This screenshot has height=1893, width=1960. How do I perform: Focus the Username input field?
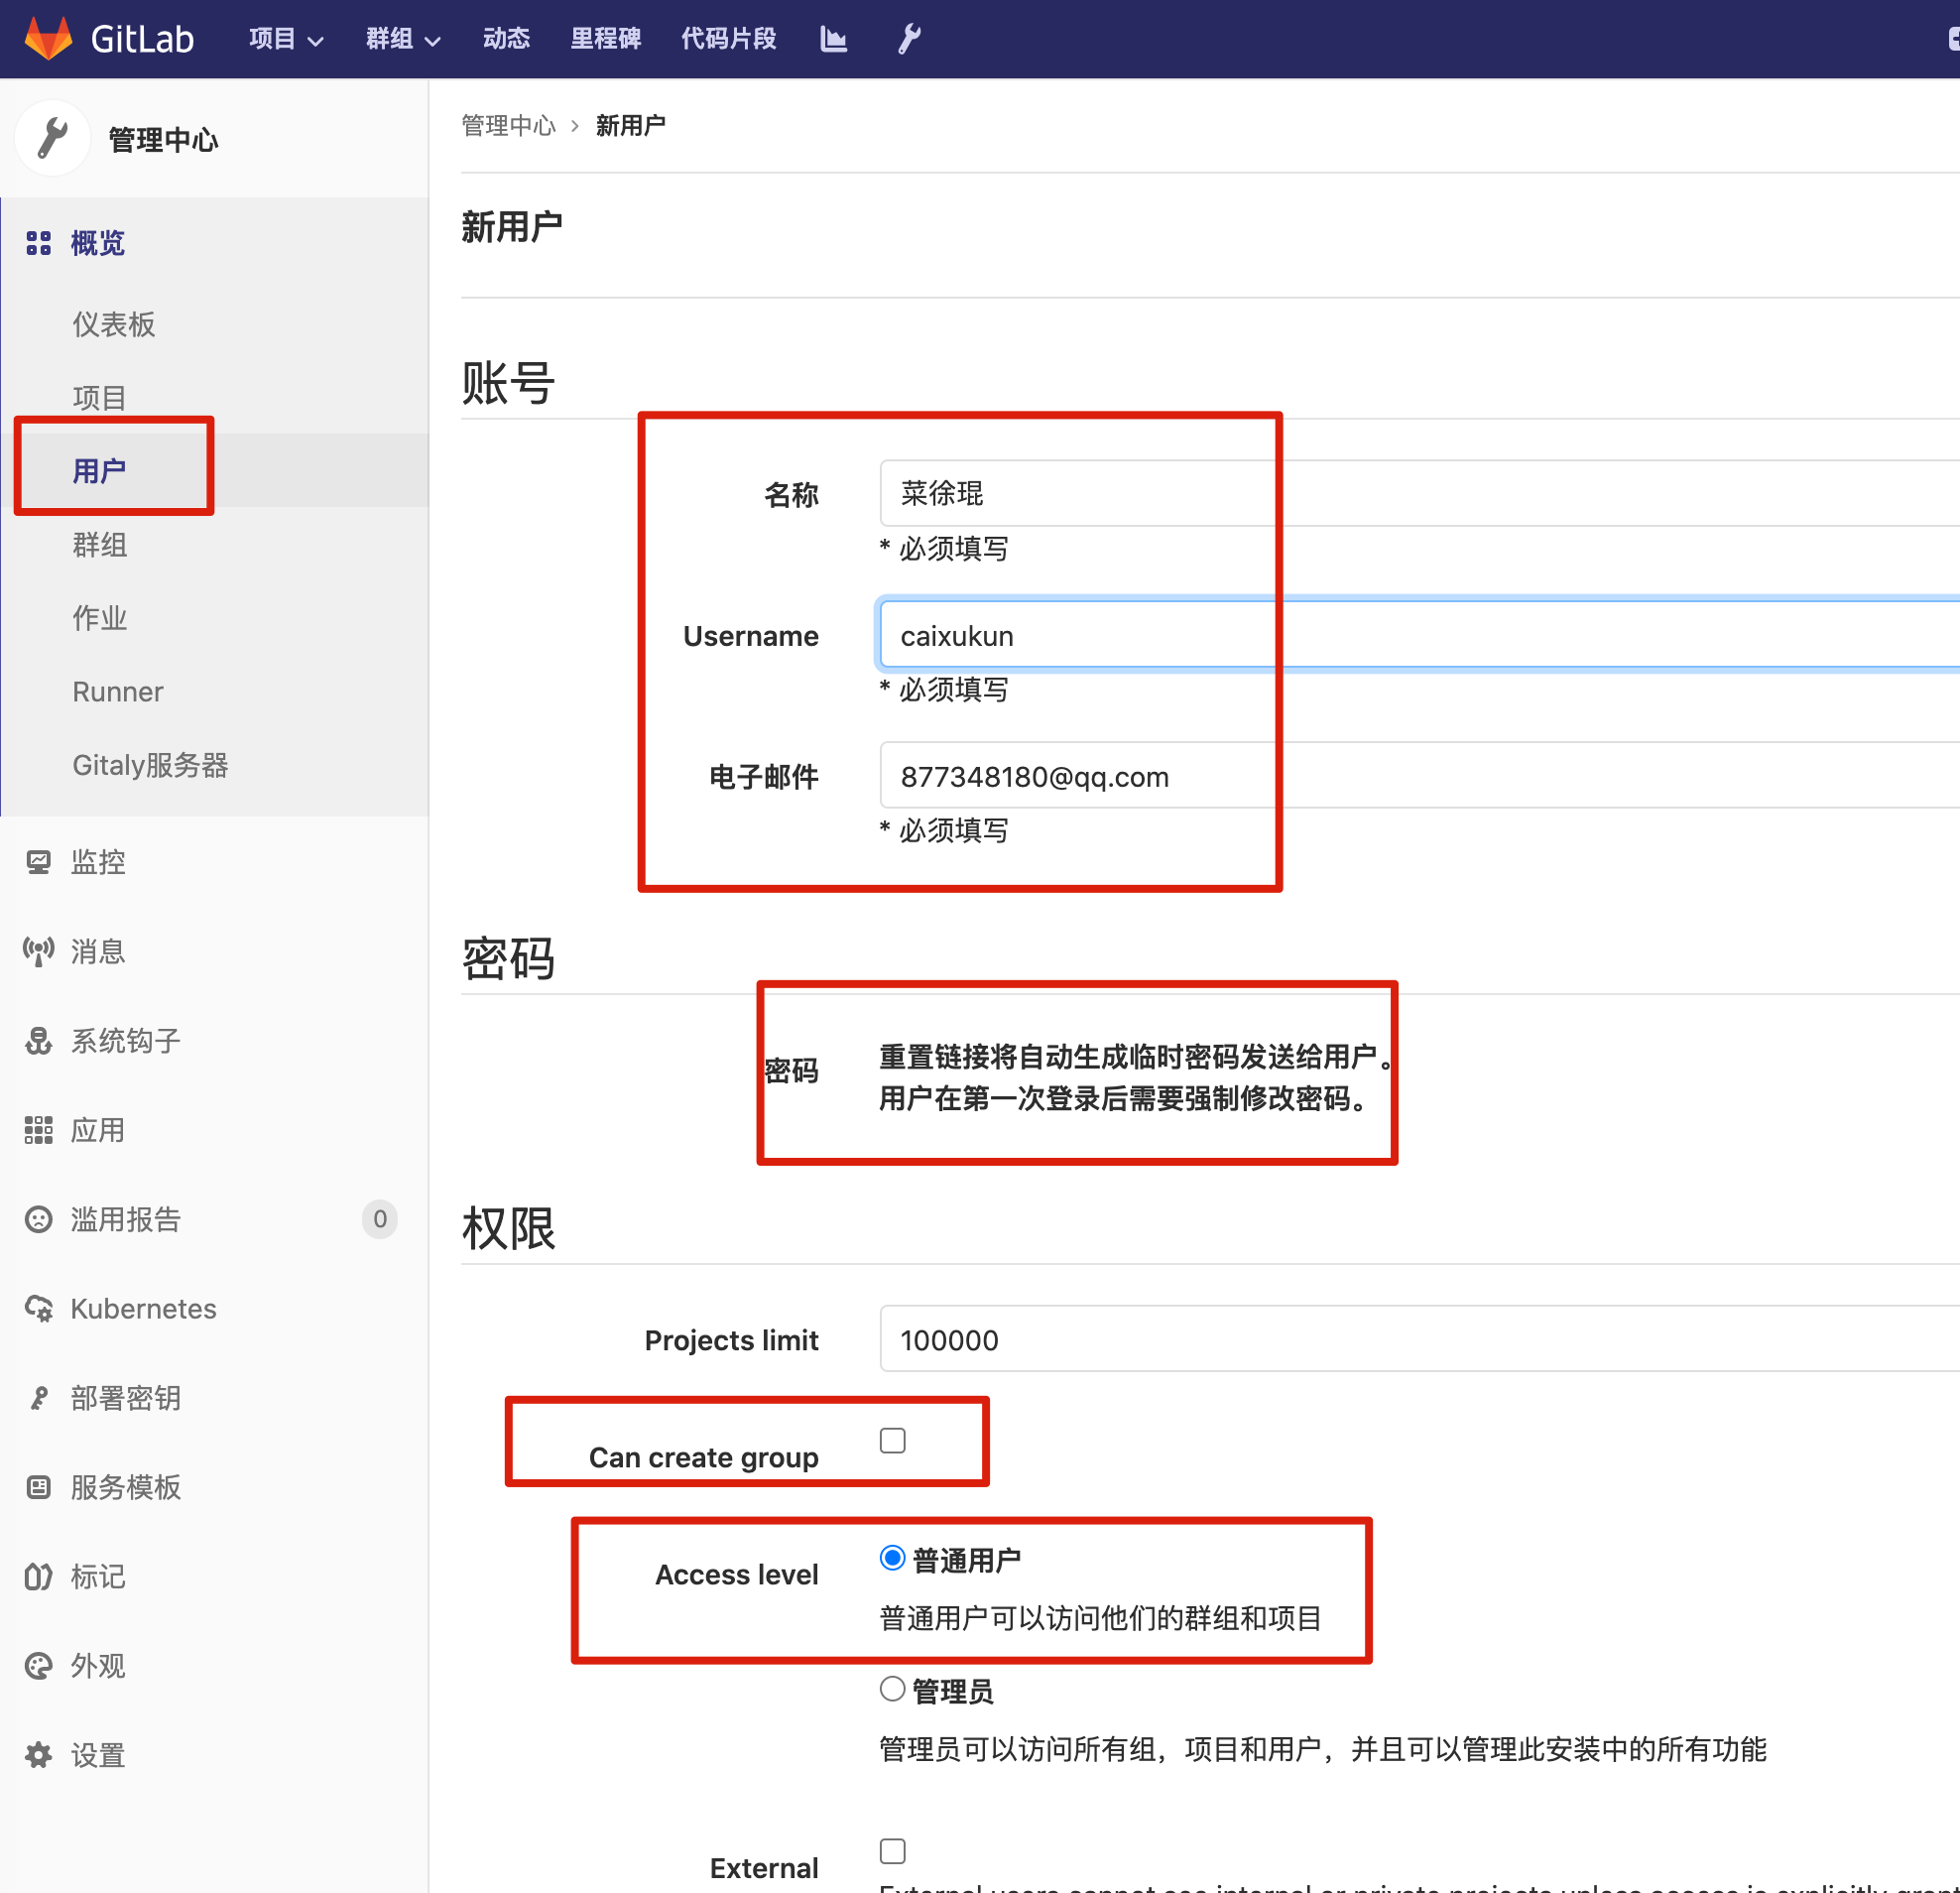pyautogui.click(x=1419, y=635)
